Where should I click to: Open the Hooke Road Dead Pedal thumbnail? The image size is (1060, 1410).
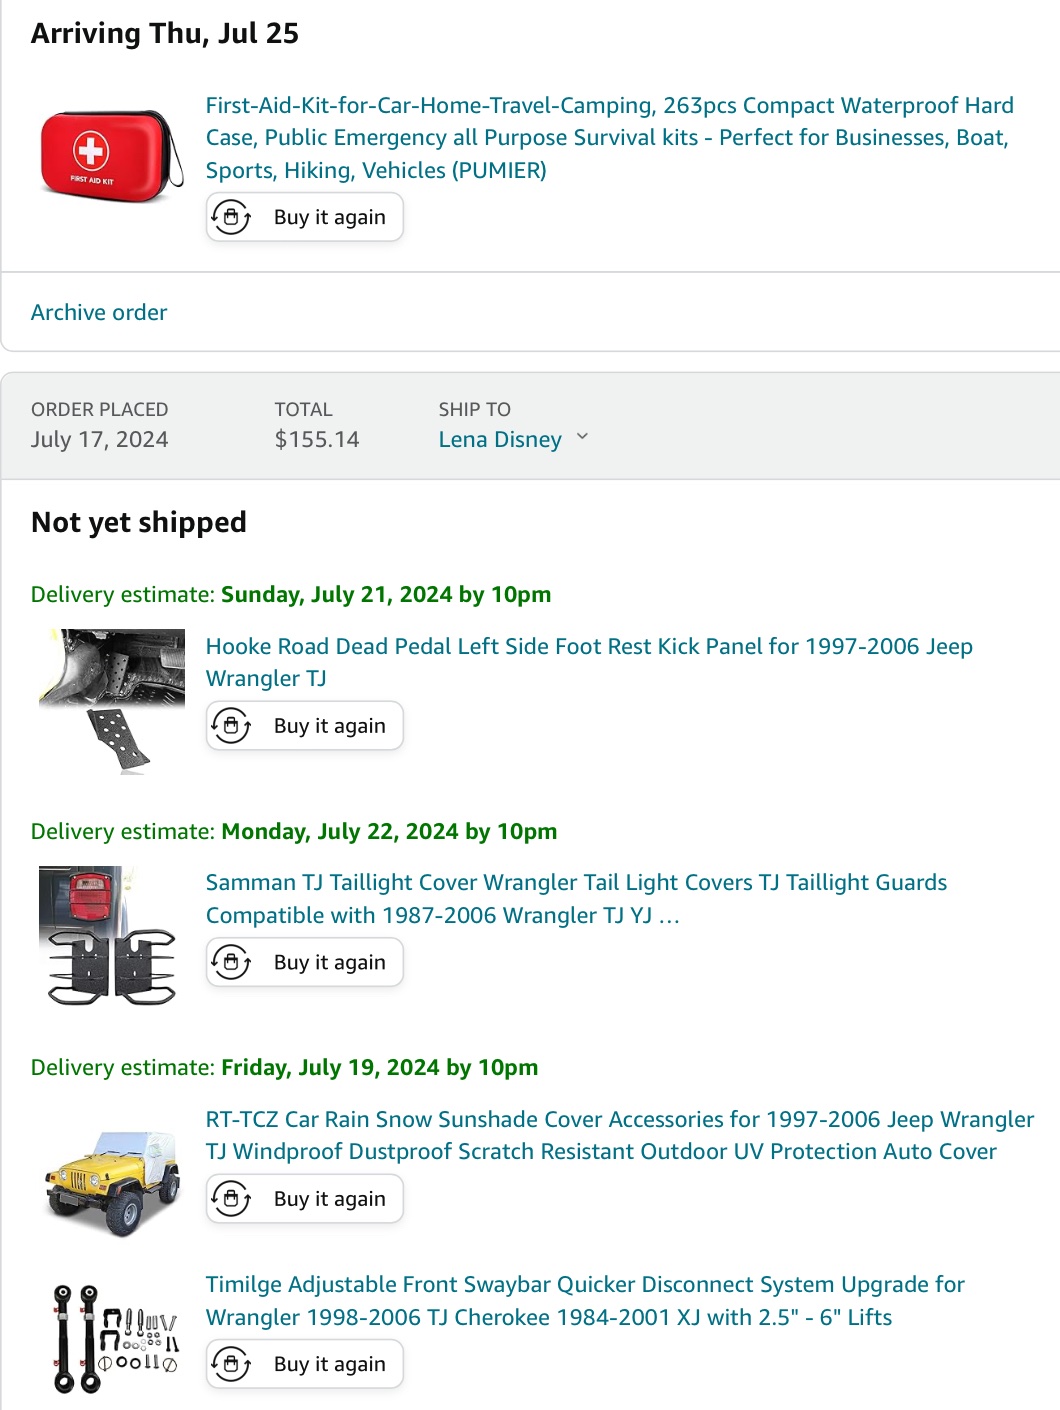pos(112,701)
